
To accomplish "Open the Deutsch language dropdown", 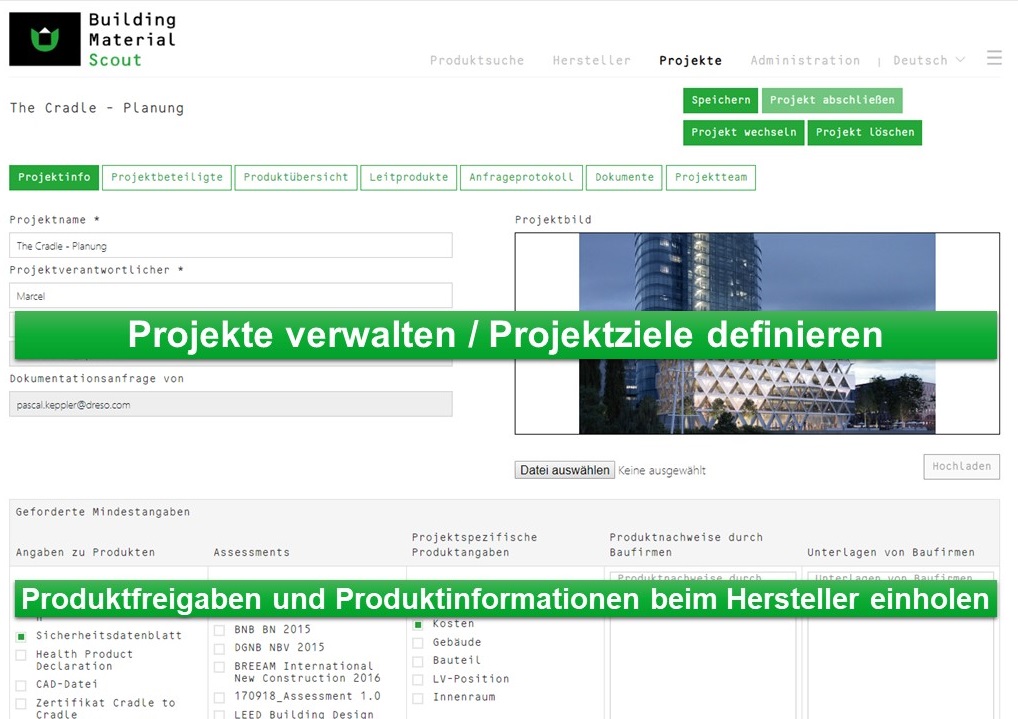I will (x=928, y=60).
